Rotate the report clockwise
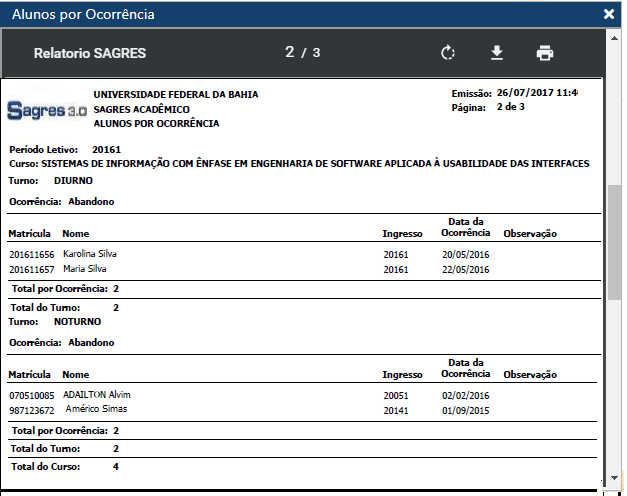Image resolution: width=627 pixels, height=496 pixels. point(448,53)
